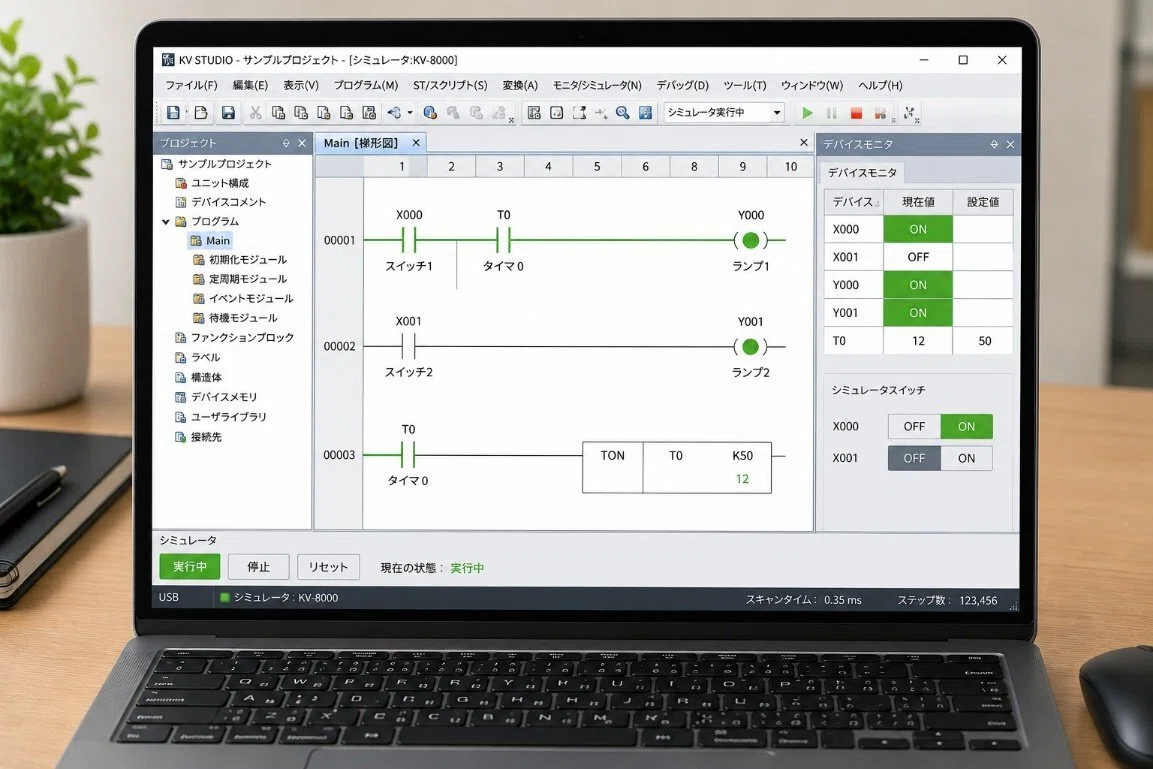The width and height of the screenshot is (1153, 769).
Task: Click the scissors cut icon
Action: [x=255, y=112]
